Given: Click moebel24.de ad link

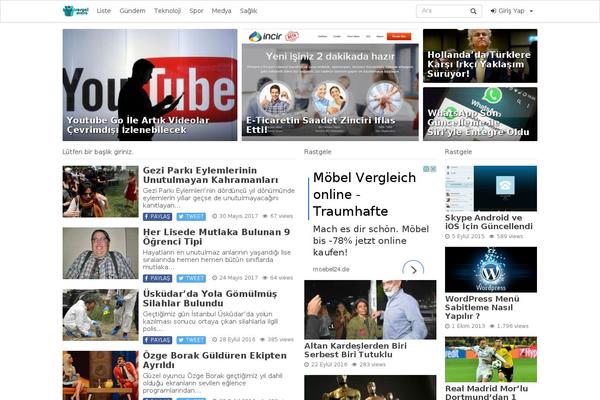Looking at the screenshot, I should click(x=331, y=269).
